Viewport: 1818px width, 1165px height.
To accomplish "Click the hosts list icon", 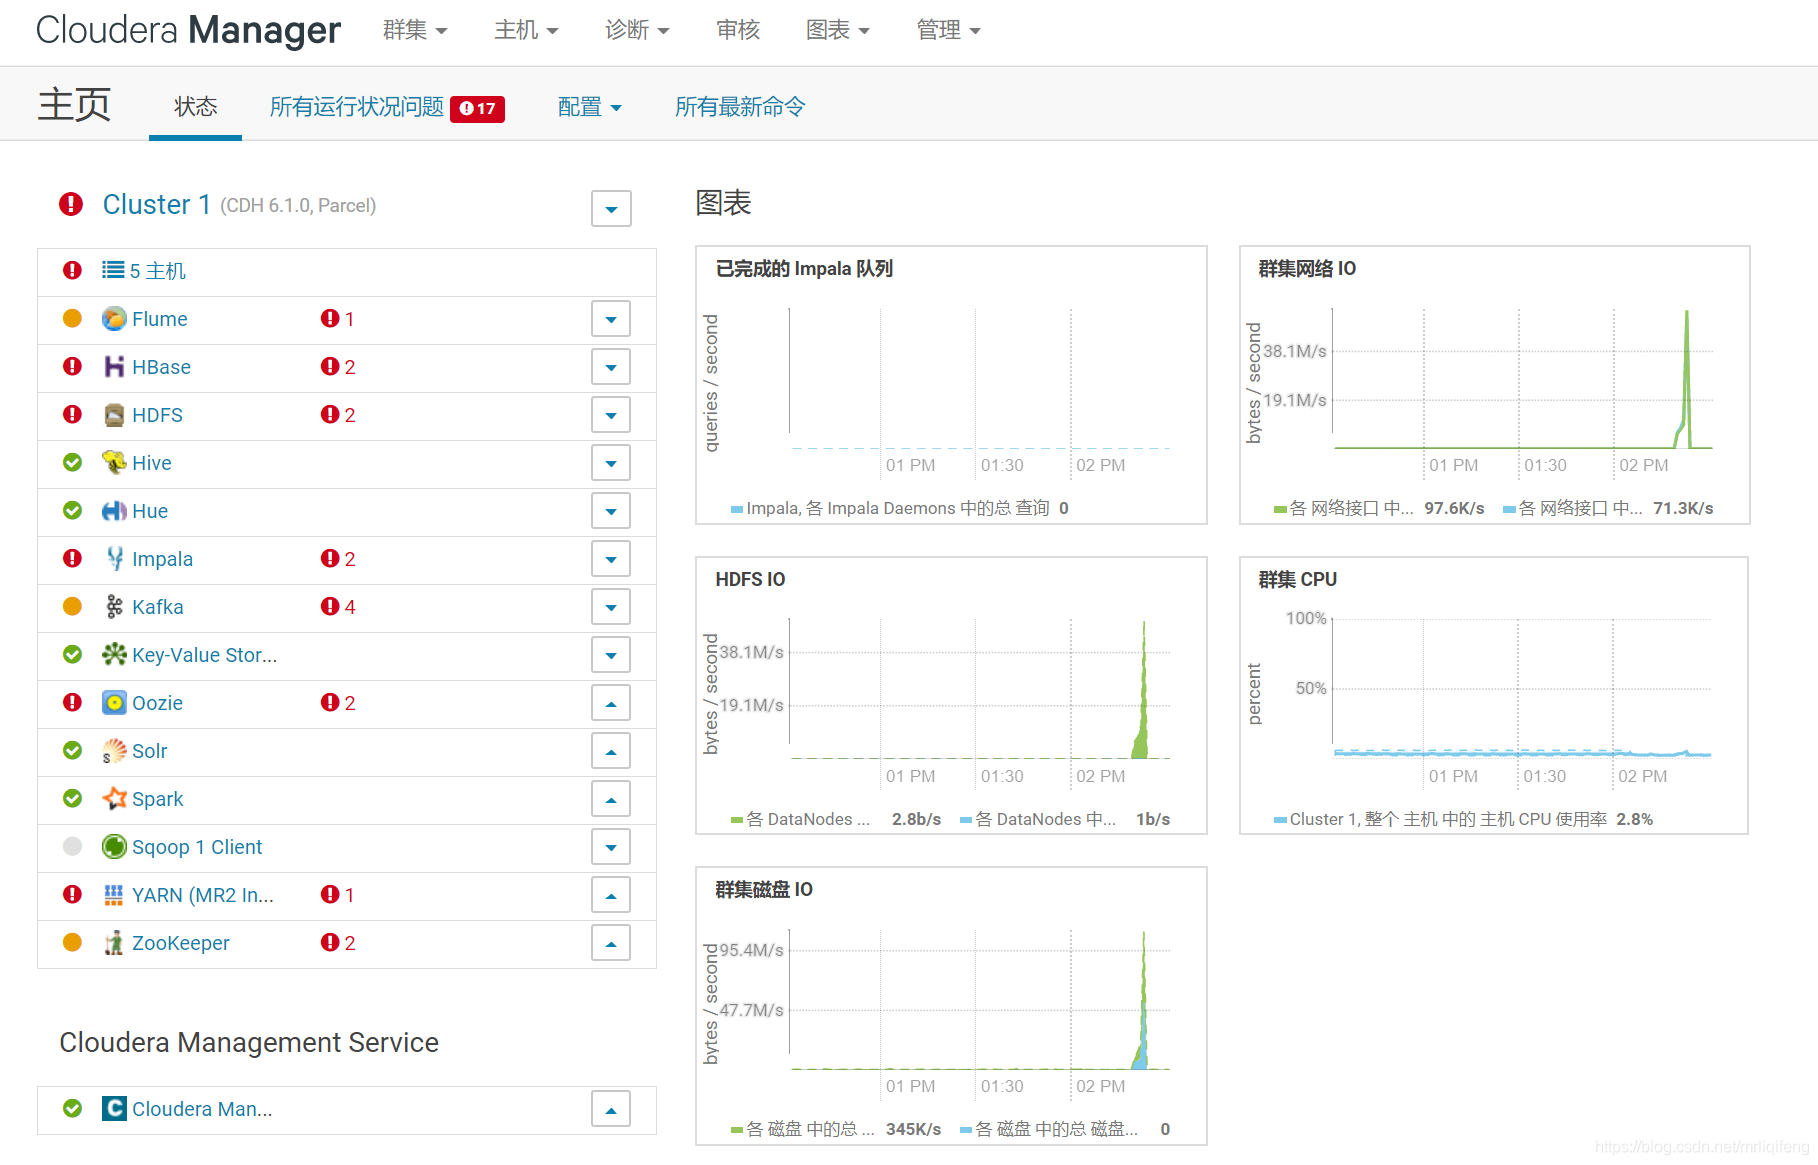I will pyautogui.click(x=113, y=271).
